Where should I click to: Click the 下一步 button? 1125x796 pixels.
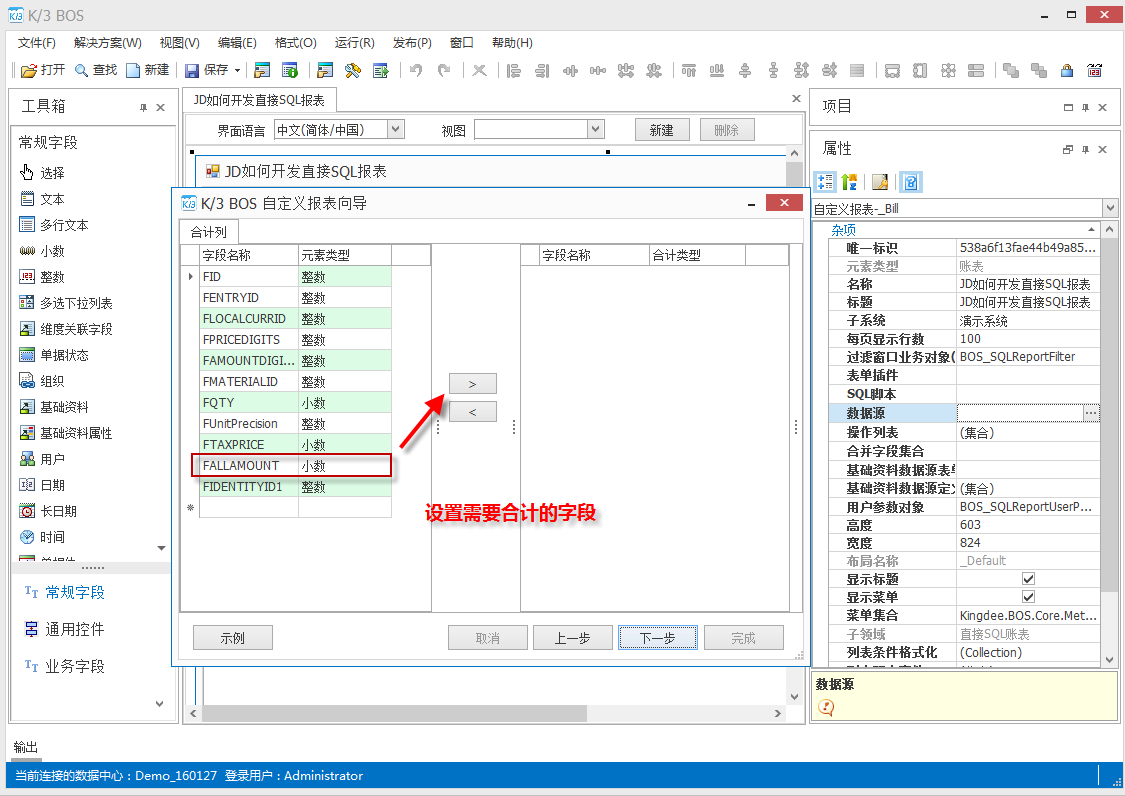657,637
